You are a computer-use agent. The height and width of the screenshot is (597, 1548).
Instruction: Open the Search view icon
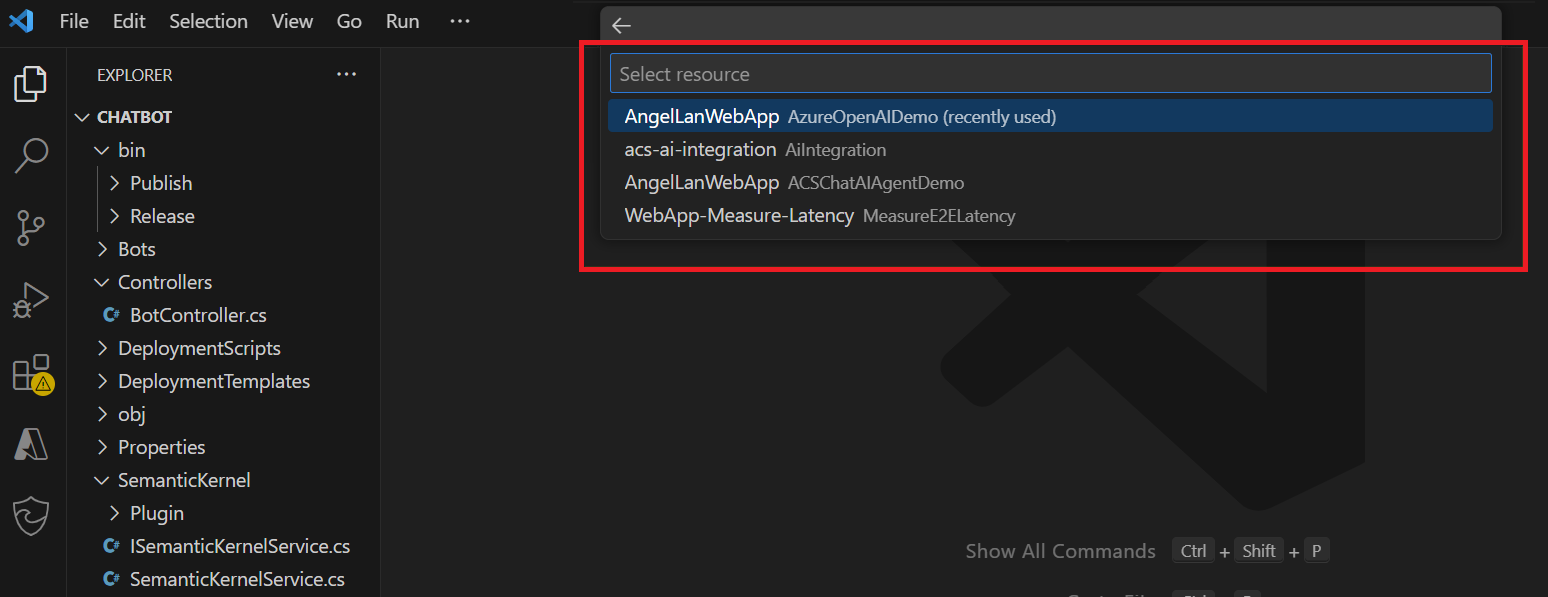click(x=30, y=156)
